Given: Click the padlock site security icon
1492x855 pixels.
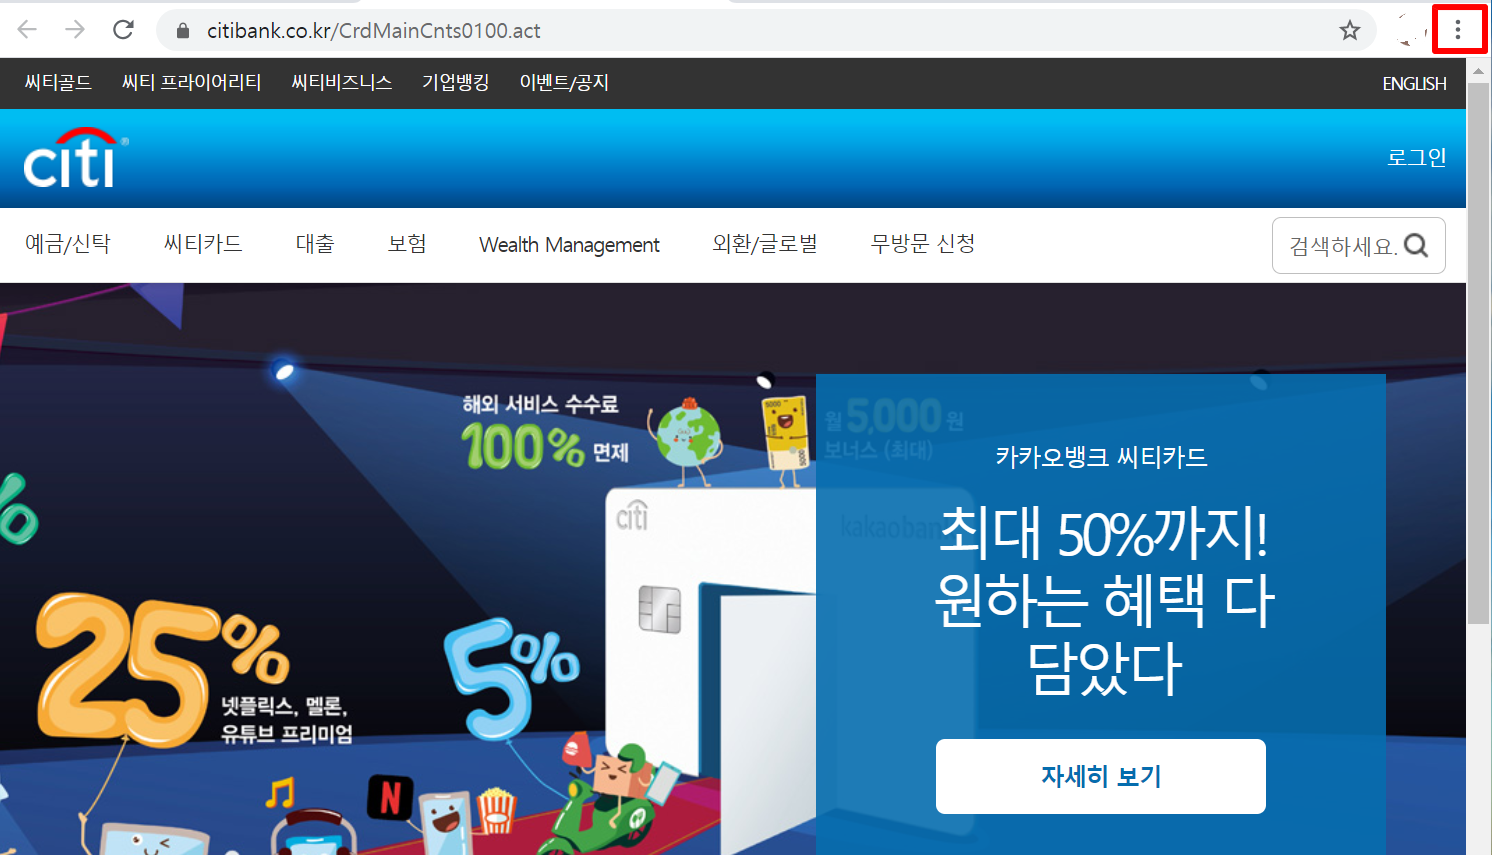Looking at the screenshot, I should tap(183, 31).
